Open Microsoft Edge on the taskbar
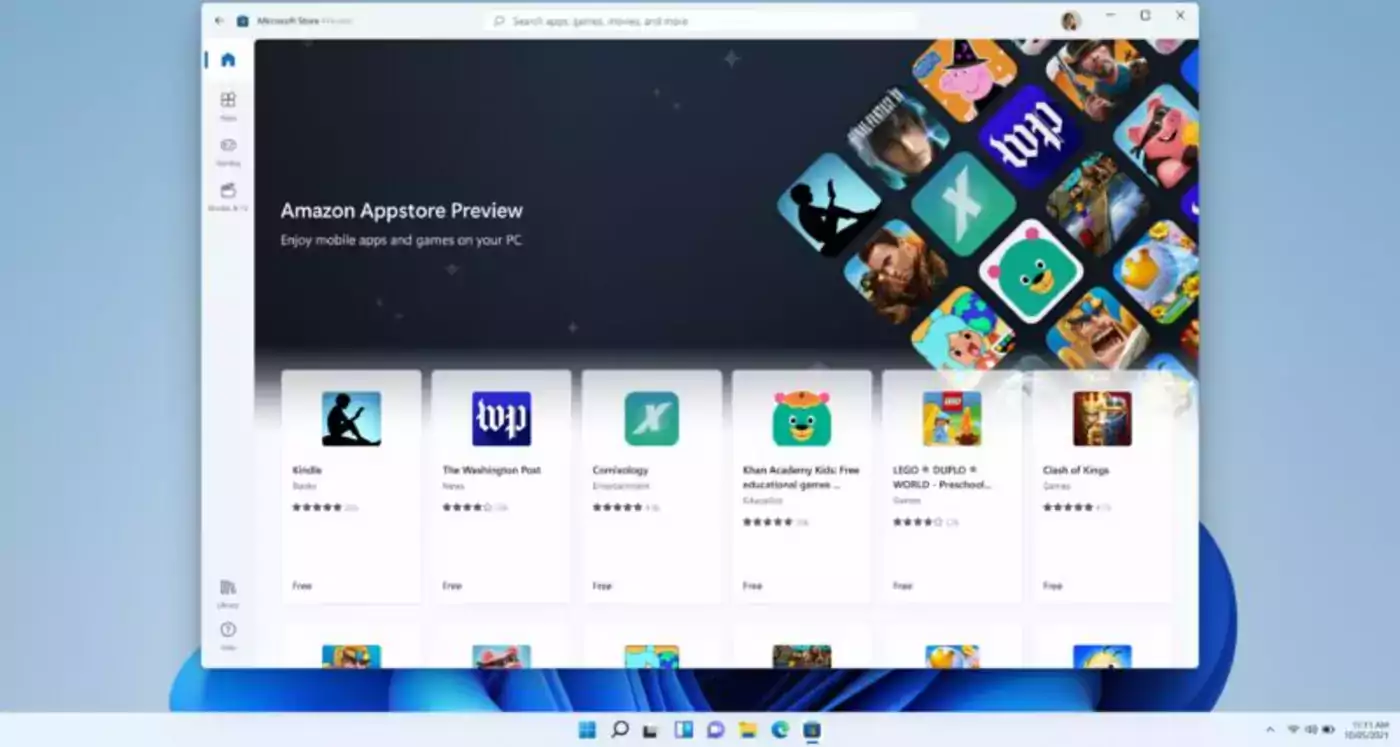This screenshot has width=1400, height=747. tap(780, 729)
